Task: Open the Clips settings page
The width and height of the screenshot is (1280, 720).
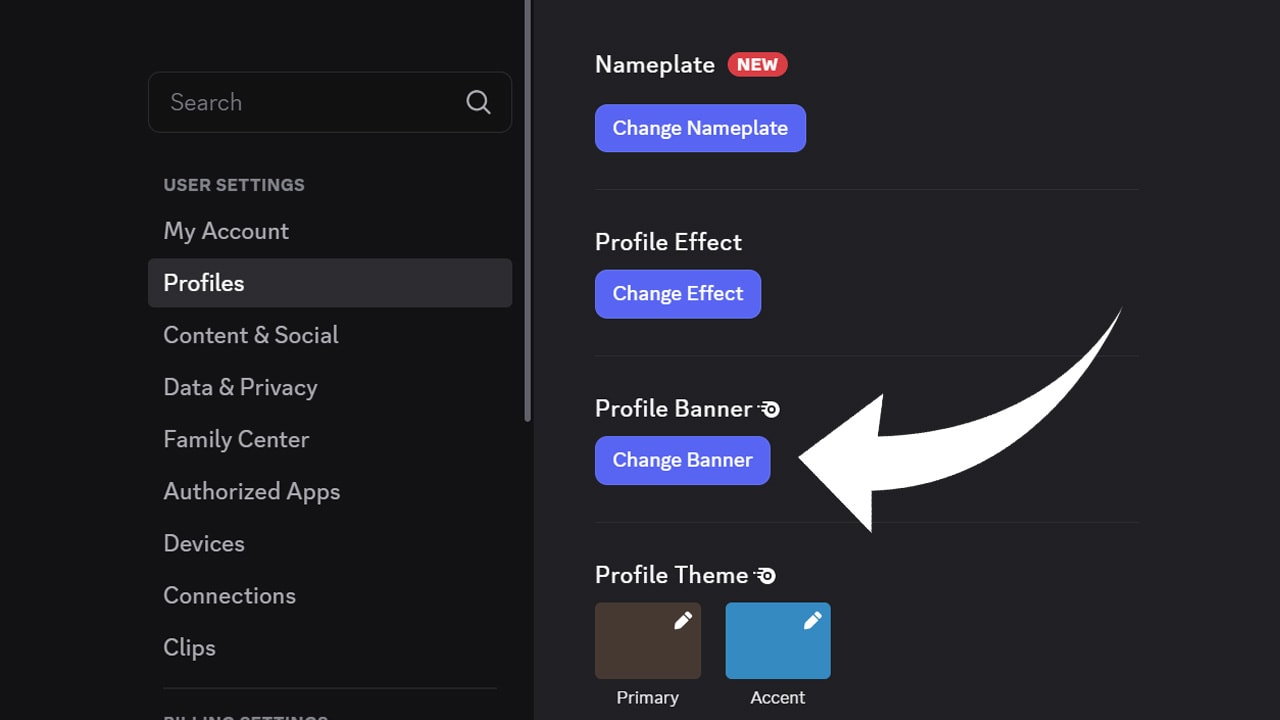Action: coord(189,647)
